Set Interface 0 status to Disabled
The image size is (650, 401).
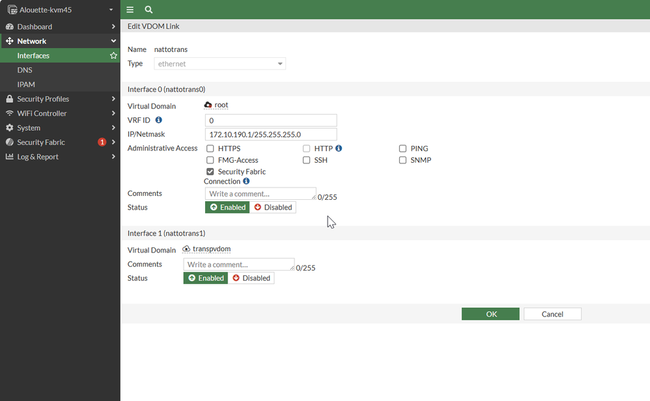[x=273, y=207]
